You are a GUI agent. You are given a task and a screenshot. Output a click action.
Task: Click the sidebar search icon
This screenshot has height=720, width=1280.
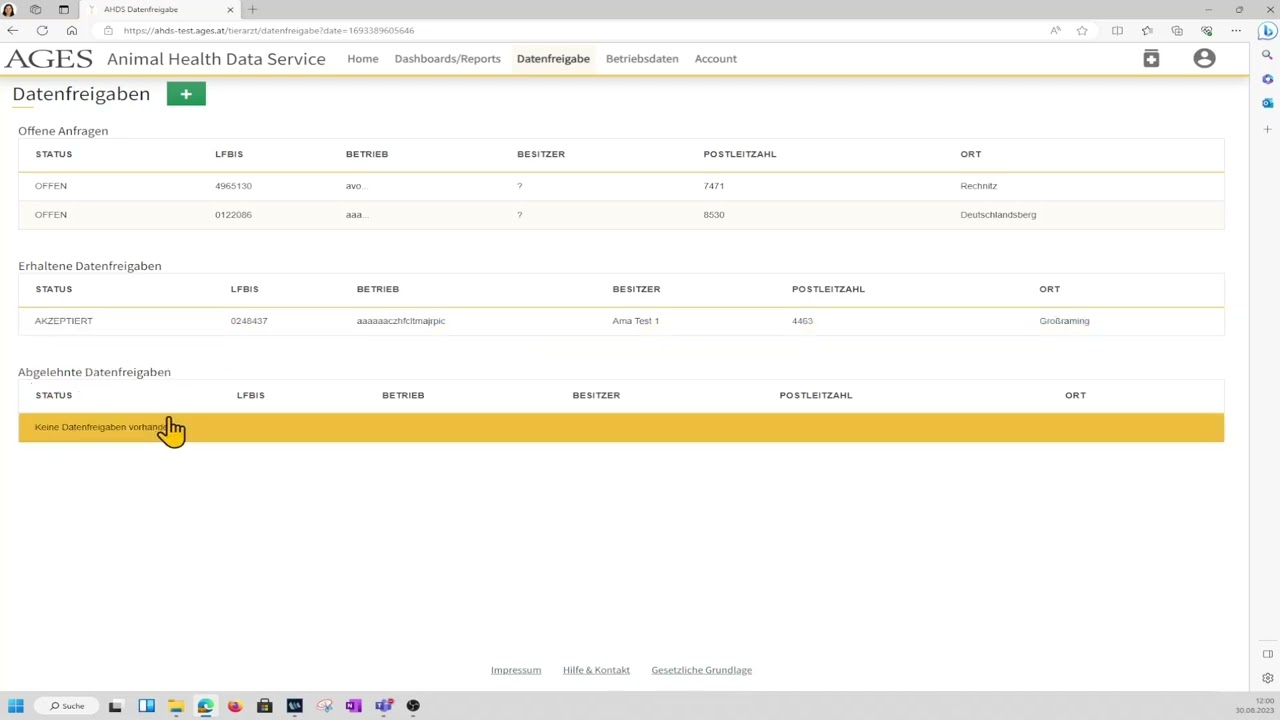pyautogui.click(x=1267, y=56)
